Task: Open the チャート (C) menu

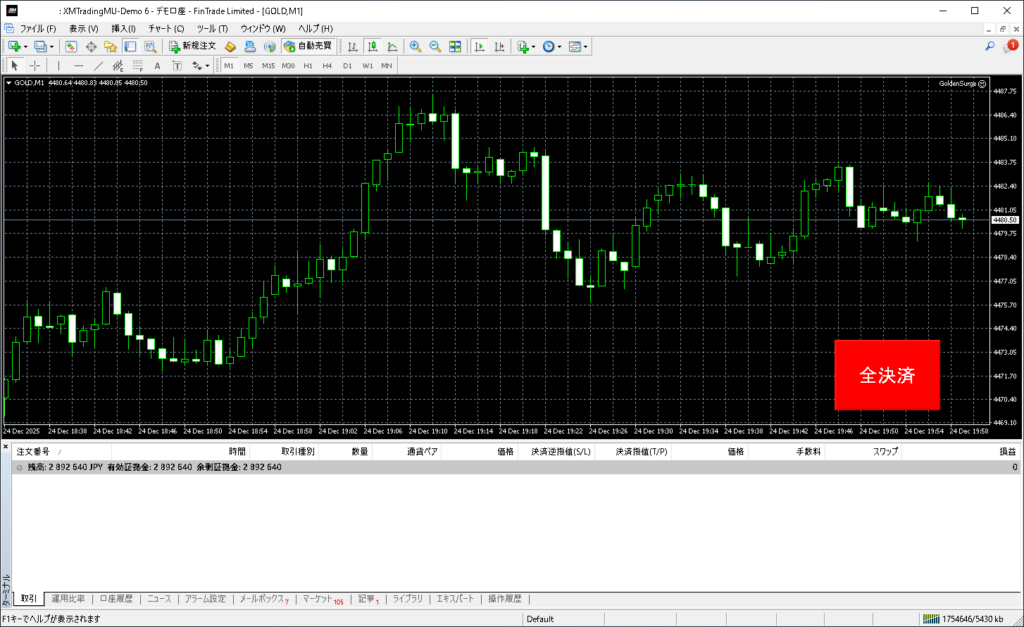Action: click(166, 28)
